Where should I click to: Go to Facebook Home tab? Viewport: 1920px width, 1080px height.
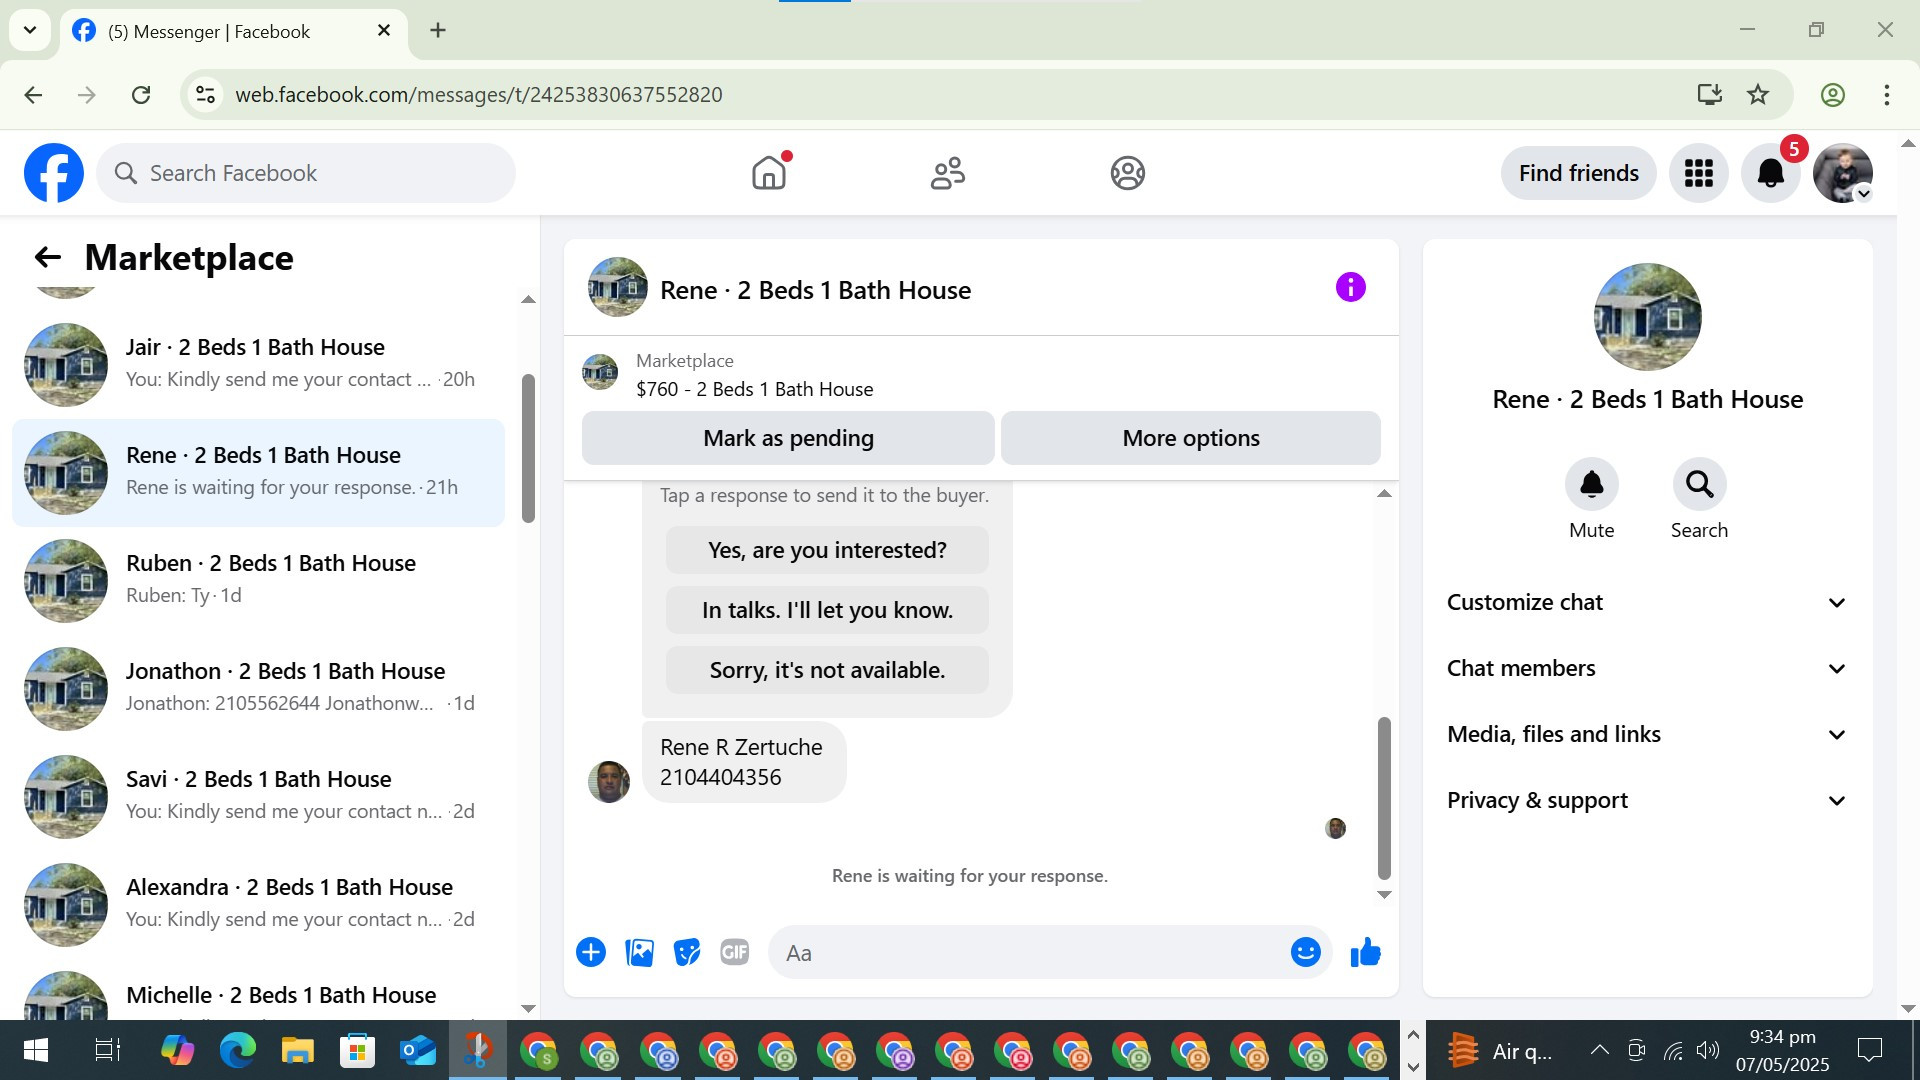coord(768,173)
